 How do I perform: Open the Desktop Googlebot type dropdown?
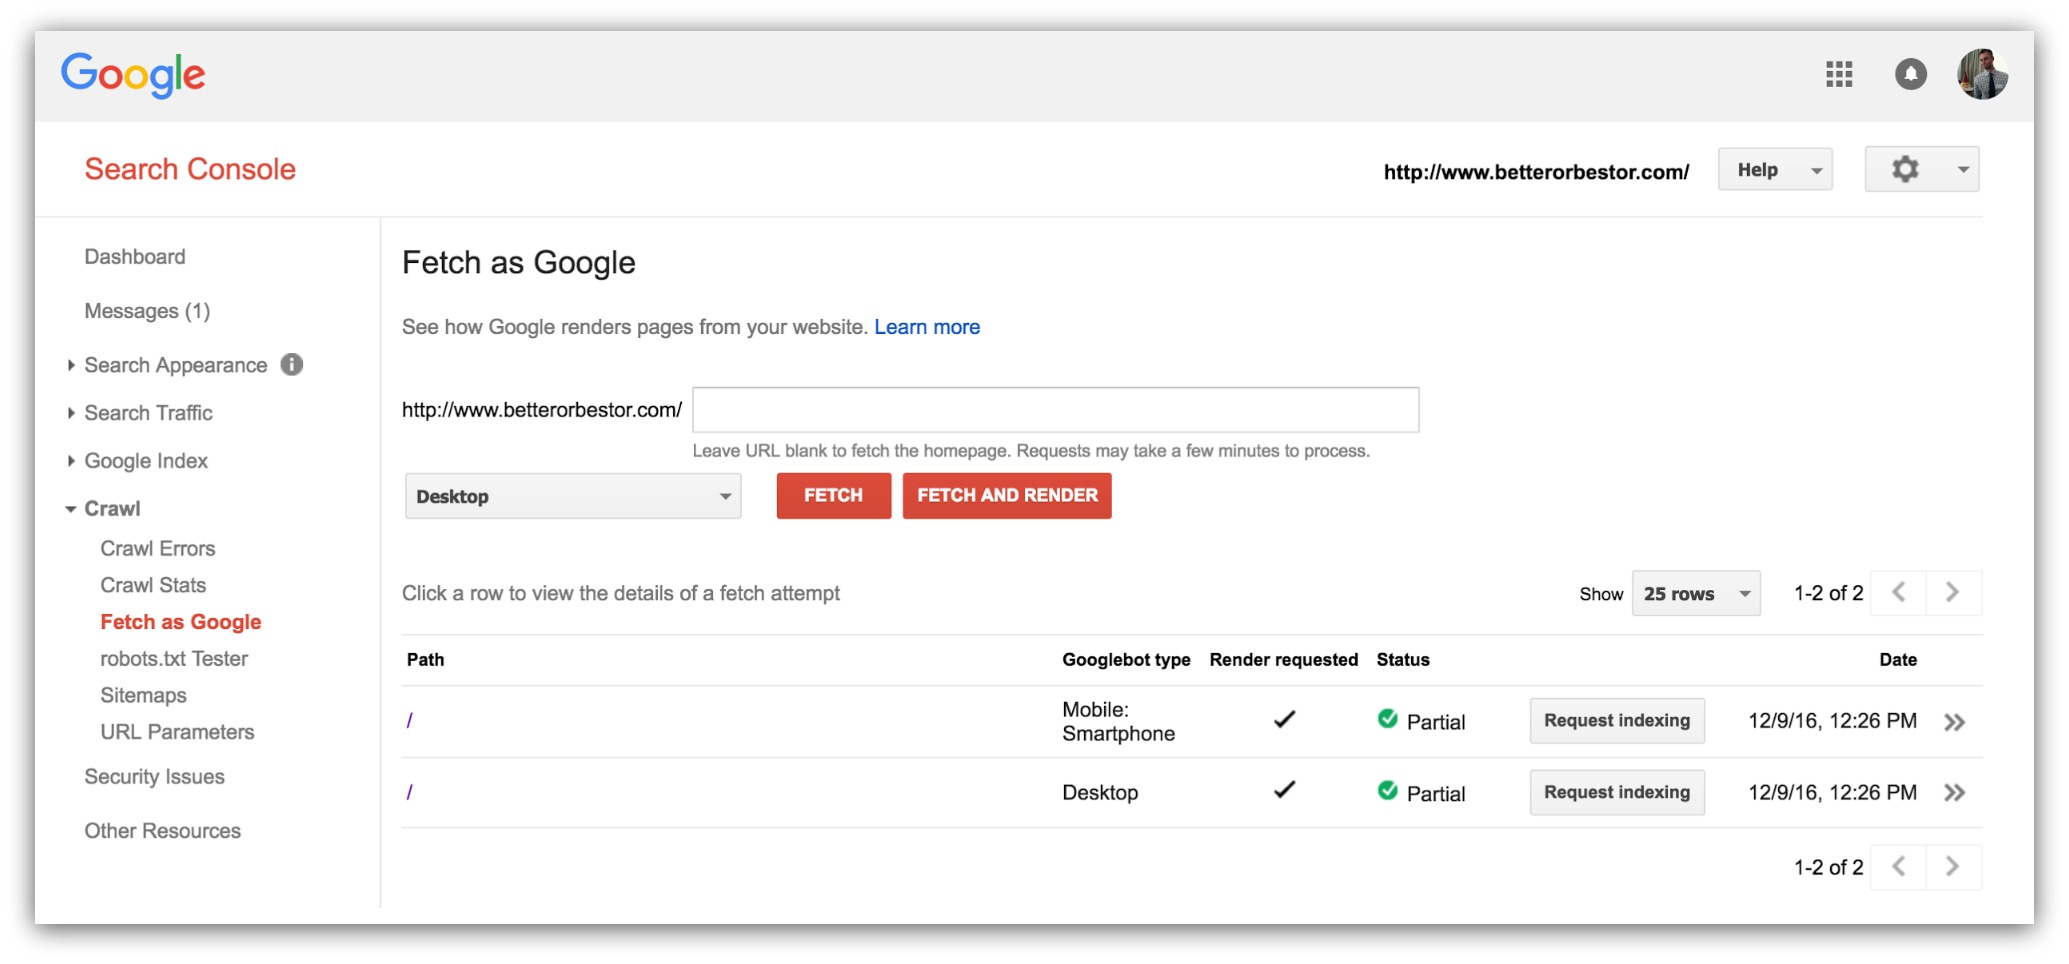coord(573,496)
